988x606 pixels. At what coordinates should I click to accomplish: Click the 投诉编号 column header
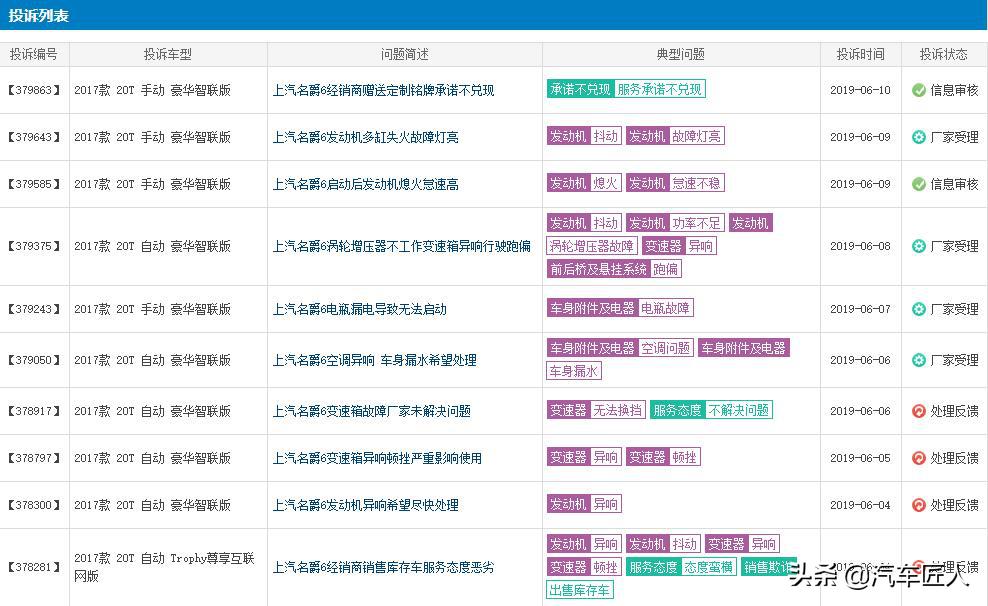click(x=35, y=54)
